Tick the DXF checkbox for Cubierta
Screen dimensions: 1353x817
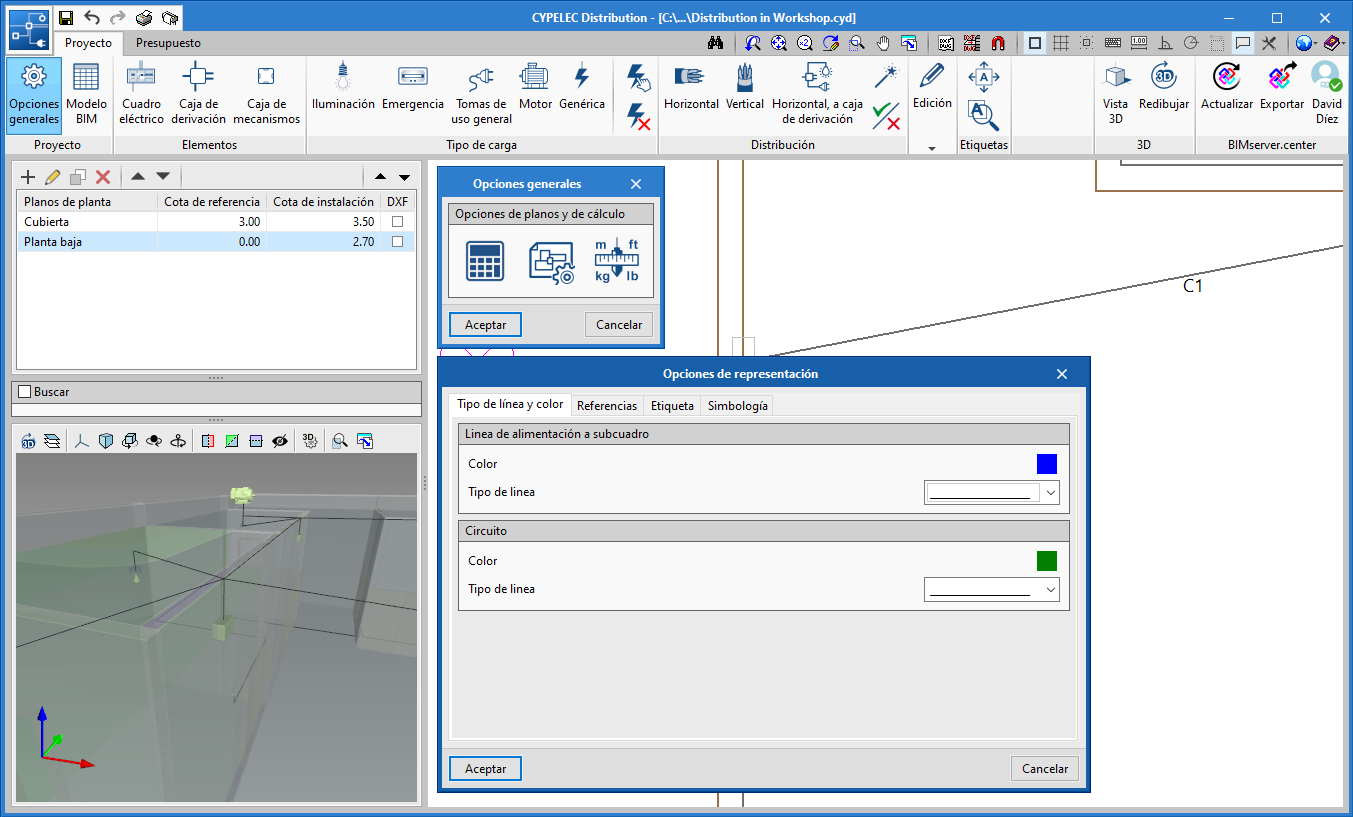coord(397,222)
